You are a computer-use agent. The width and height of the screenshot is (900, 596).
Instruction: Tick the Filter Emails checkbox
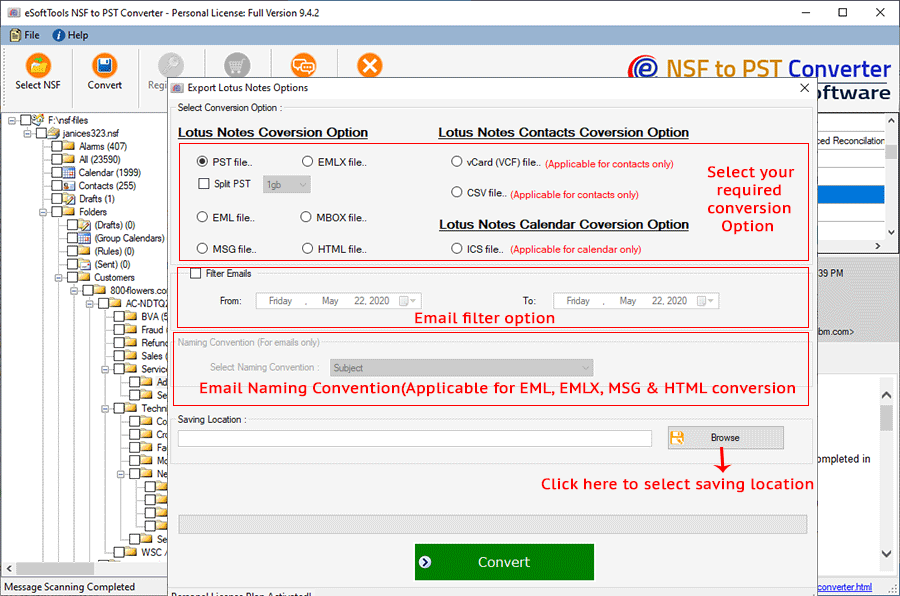click(x=195, y=273)
